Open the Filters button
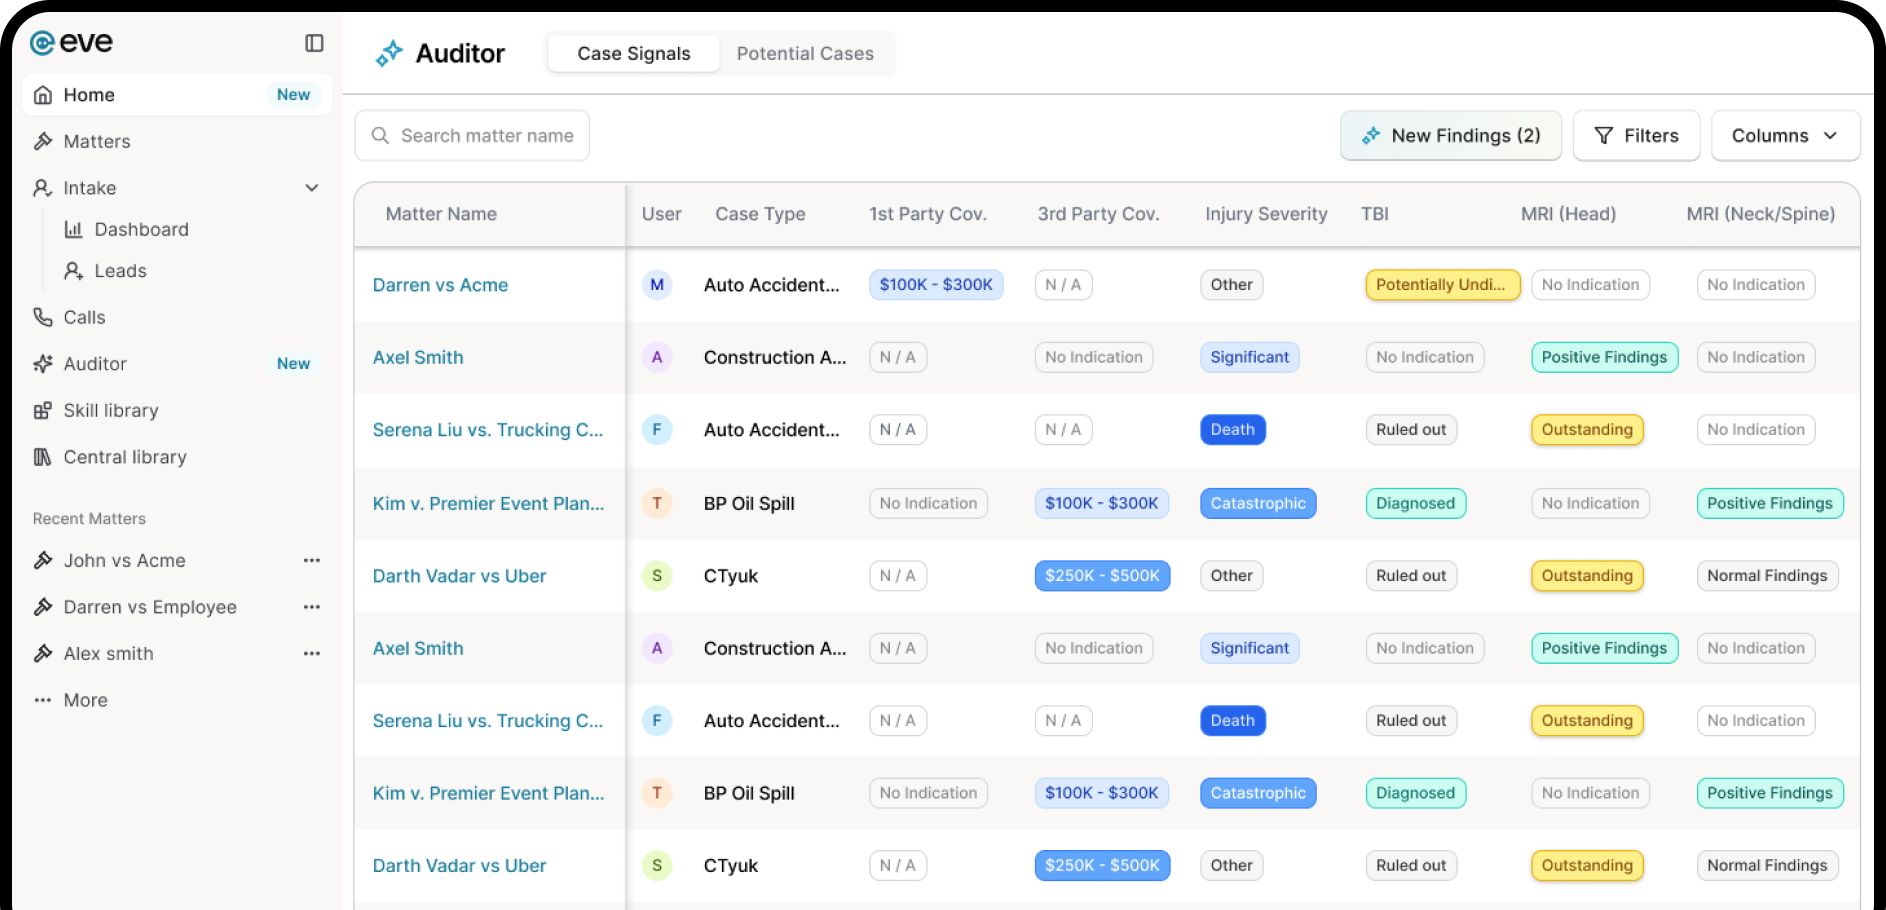The width and height of the screenshot is (1886, 910). pos(1636,136)
